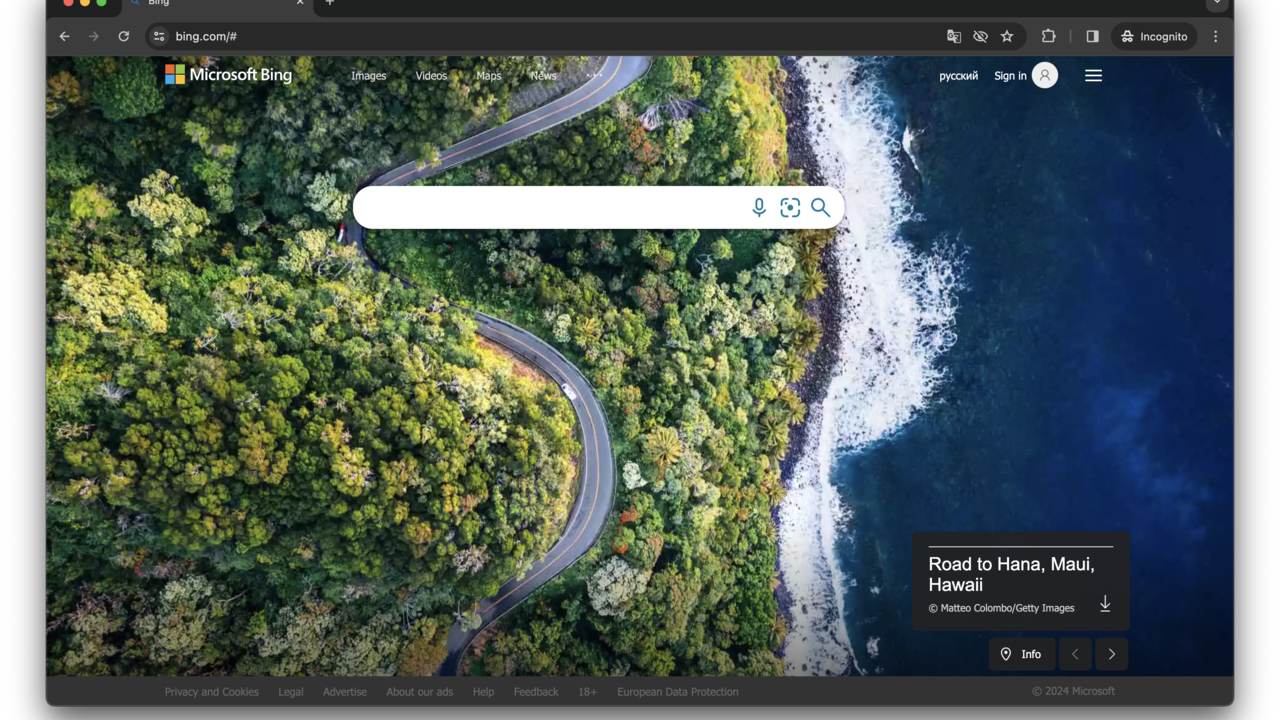Image resolution: width=1280 pixels, height=720 pixels.
Task: Click the translate page icon
Action: tap(954, 36)
